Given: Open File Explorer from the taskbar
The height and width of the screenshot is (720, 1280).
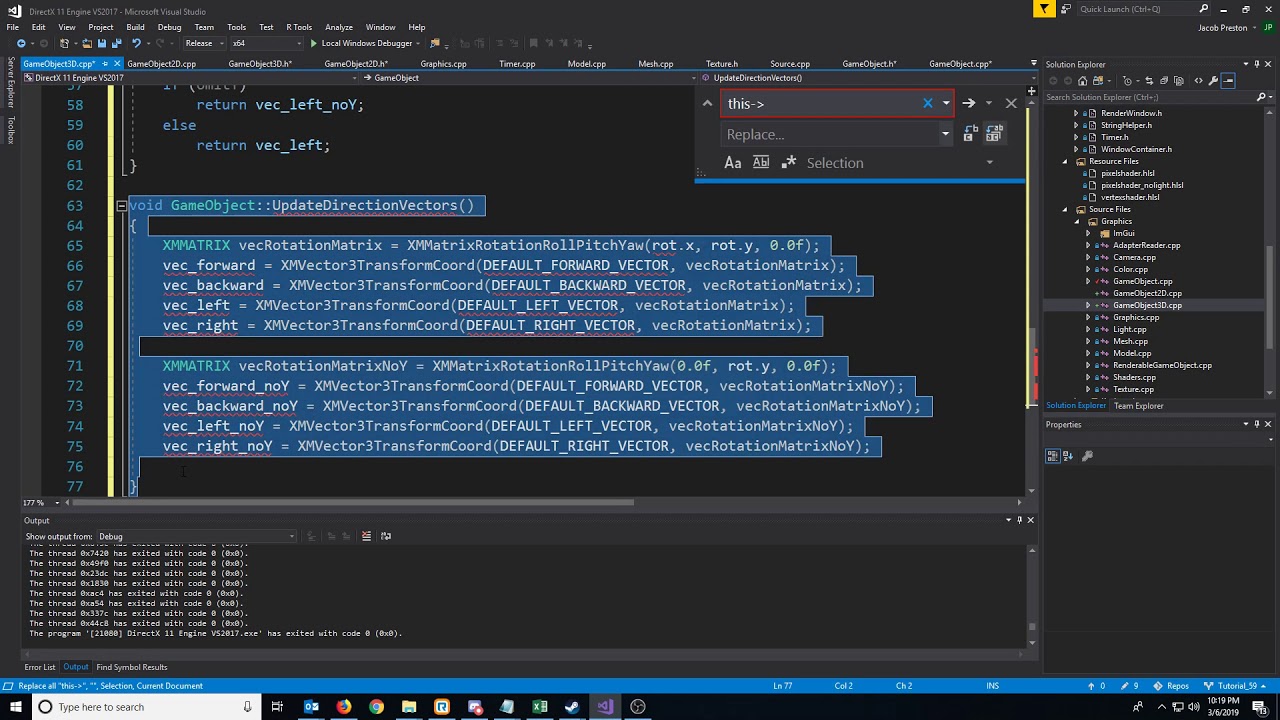Looking at the screenshot, I should [409, 707].
